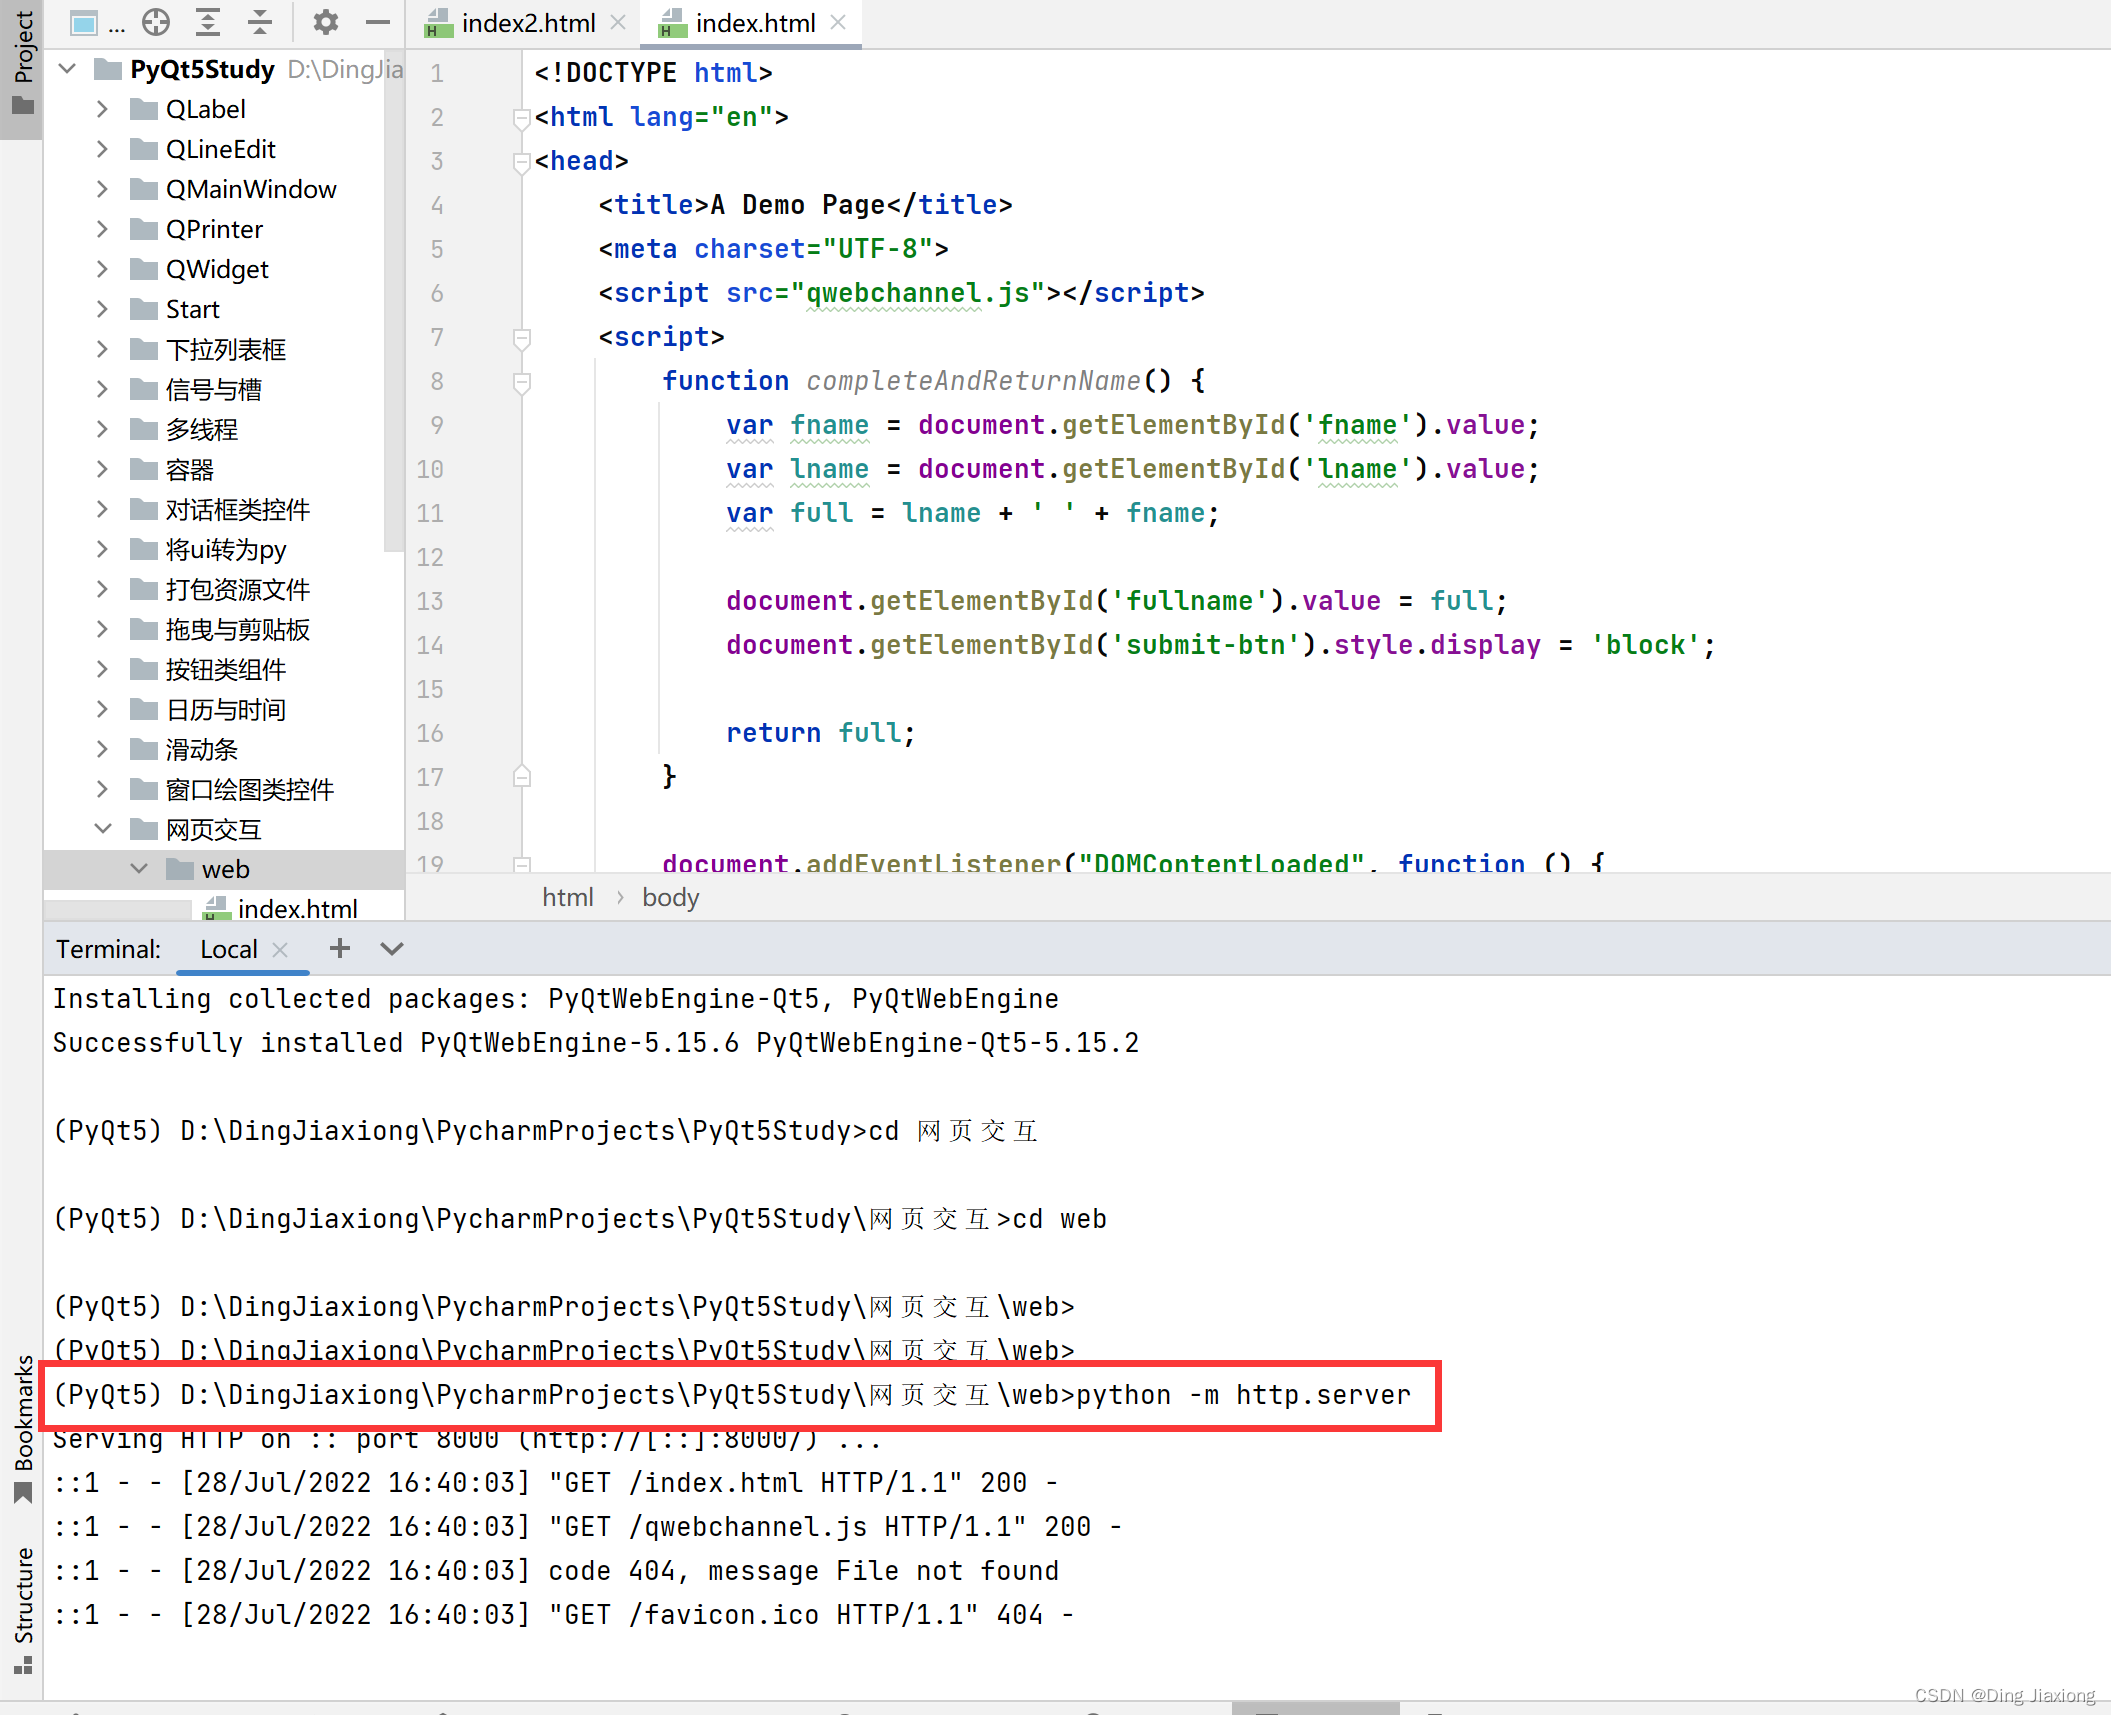Click Collapse All icon in project toolbar
Screen dimensions: 2111x1715
pos(260,22)
